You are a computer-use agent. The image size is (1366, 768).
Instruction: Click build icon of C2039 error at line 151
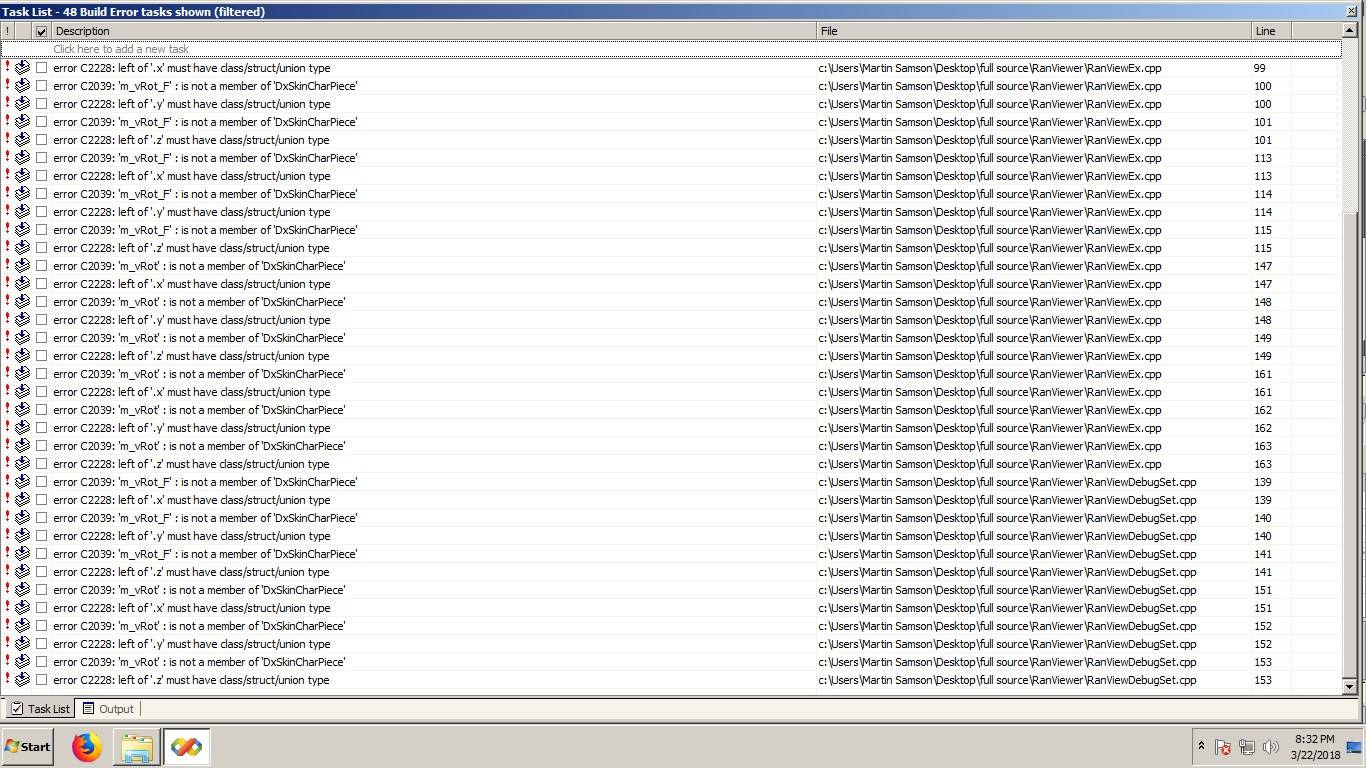(22, 590)
